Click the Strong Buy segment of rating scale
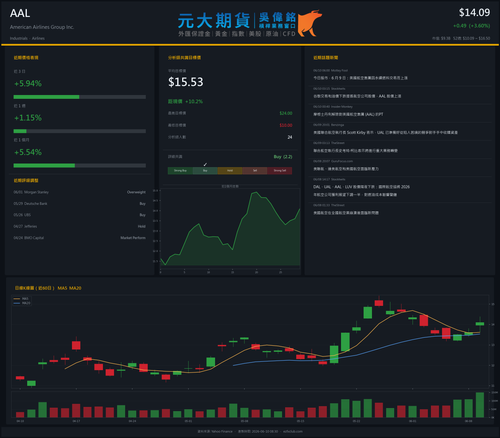Viewport: 500px width, 438px height. tap(180, 171)
